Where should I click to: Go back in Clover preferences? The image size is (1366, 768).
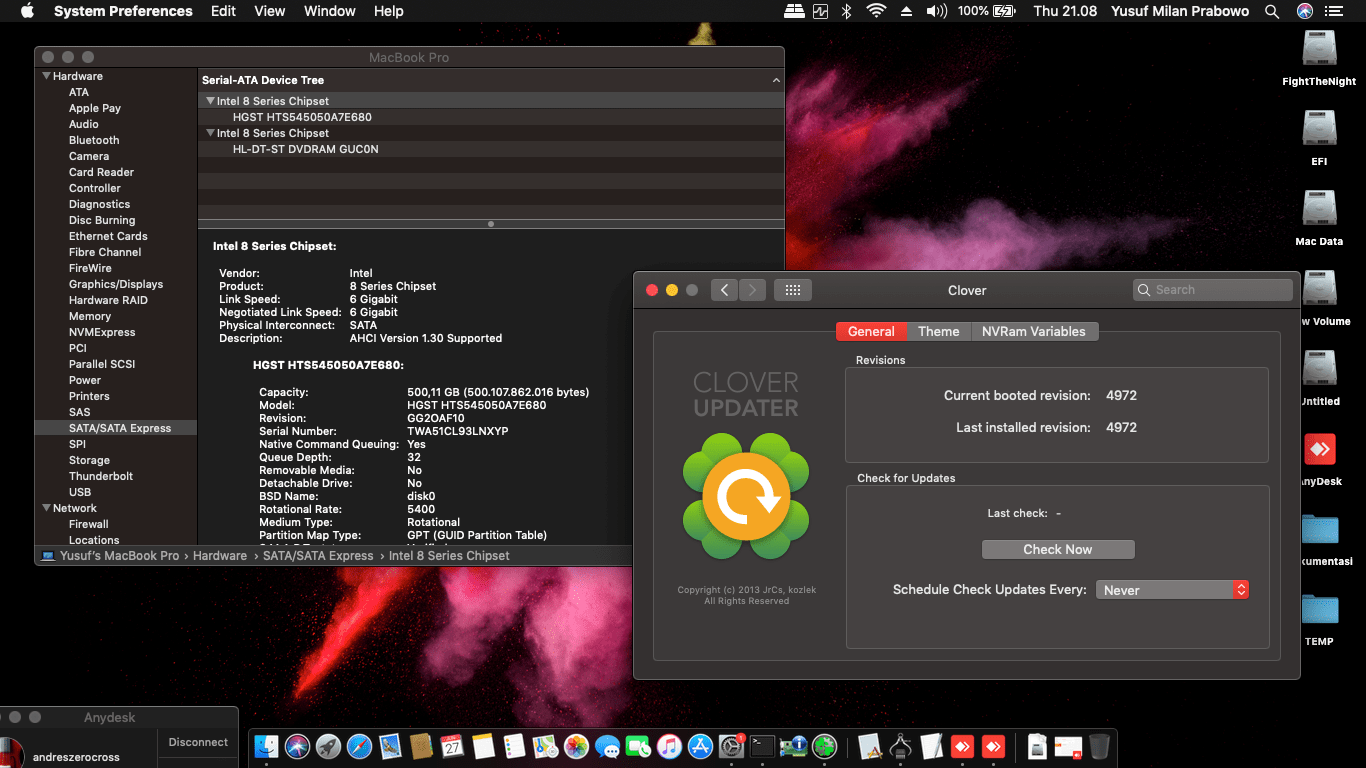coord(725,290)
